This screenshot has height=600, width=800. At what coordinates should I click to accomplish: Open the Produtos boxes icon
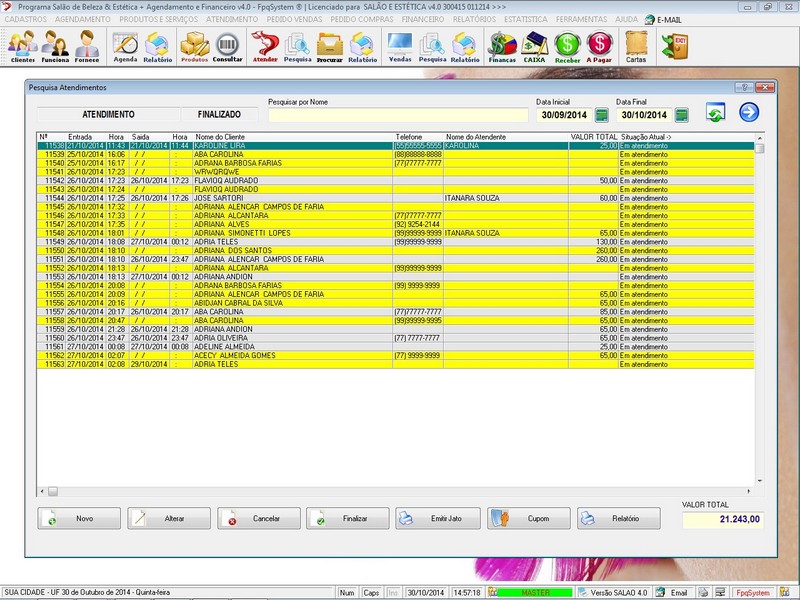coord(195,46)
